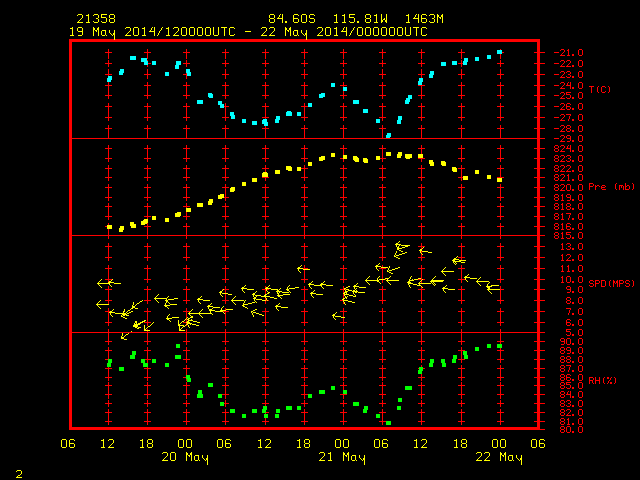Click the RH(%) humidity axis label
The height and width of the screenshot is (480, 640).
click(602, 380)
